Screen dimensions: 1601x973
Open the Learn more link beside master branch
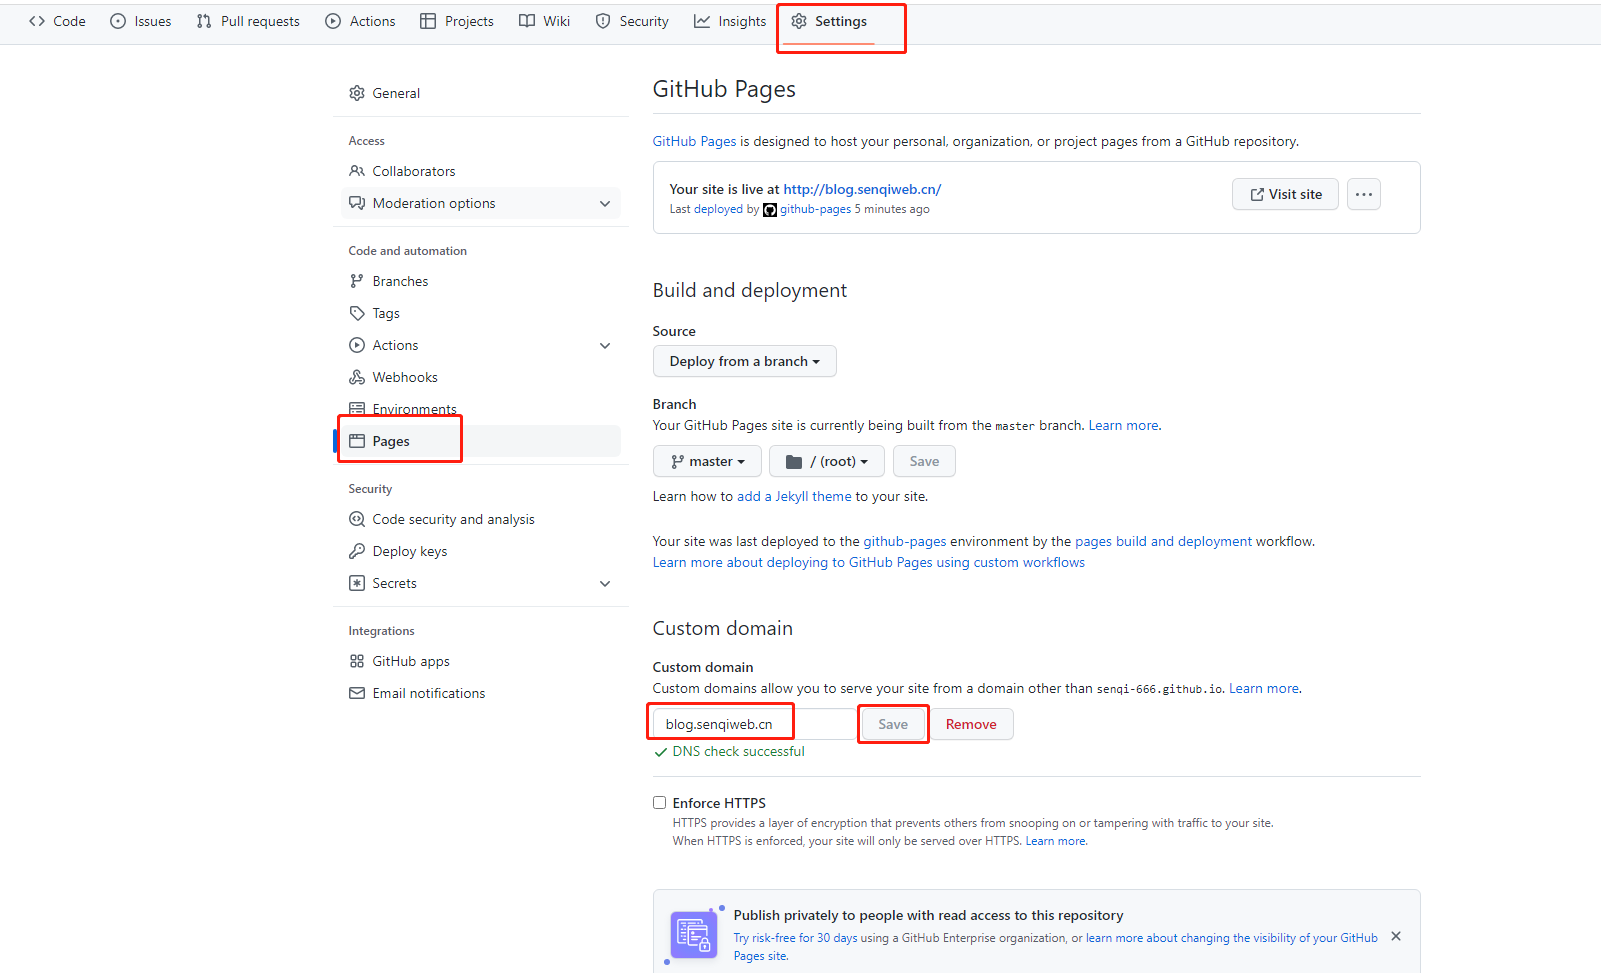[1123, 425]
